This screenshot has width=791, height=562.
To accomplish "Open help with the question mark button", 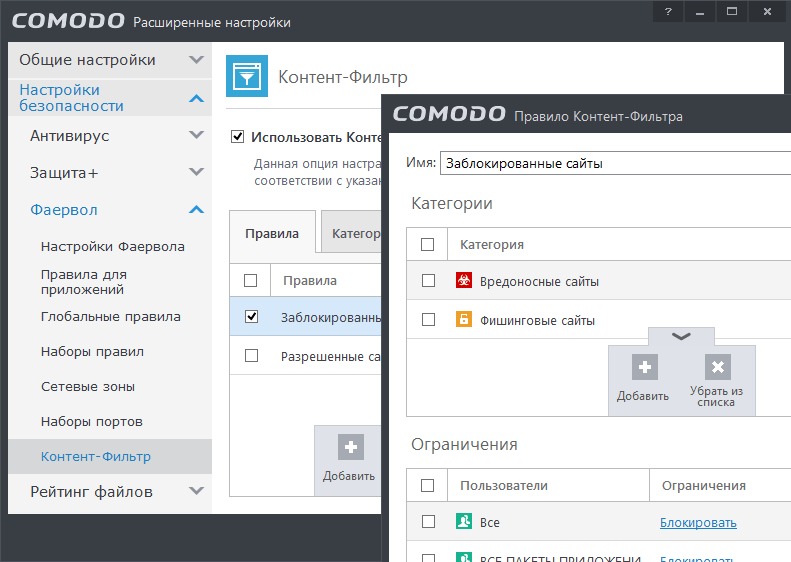I will (x=668, y=11).
